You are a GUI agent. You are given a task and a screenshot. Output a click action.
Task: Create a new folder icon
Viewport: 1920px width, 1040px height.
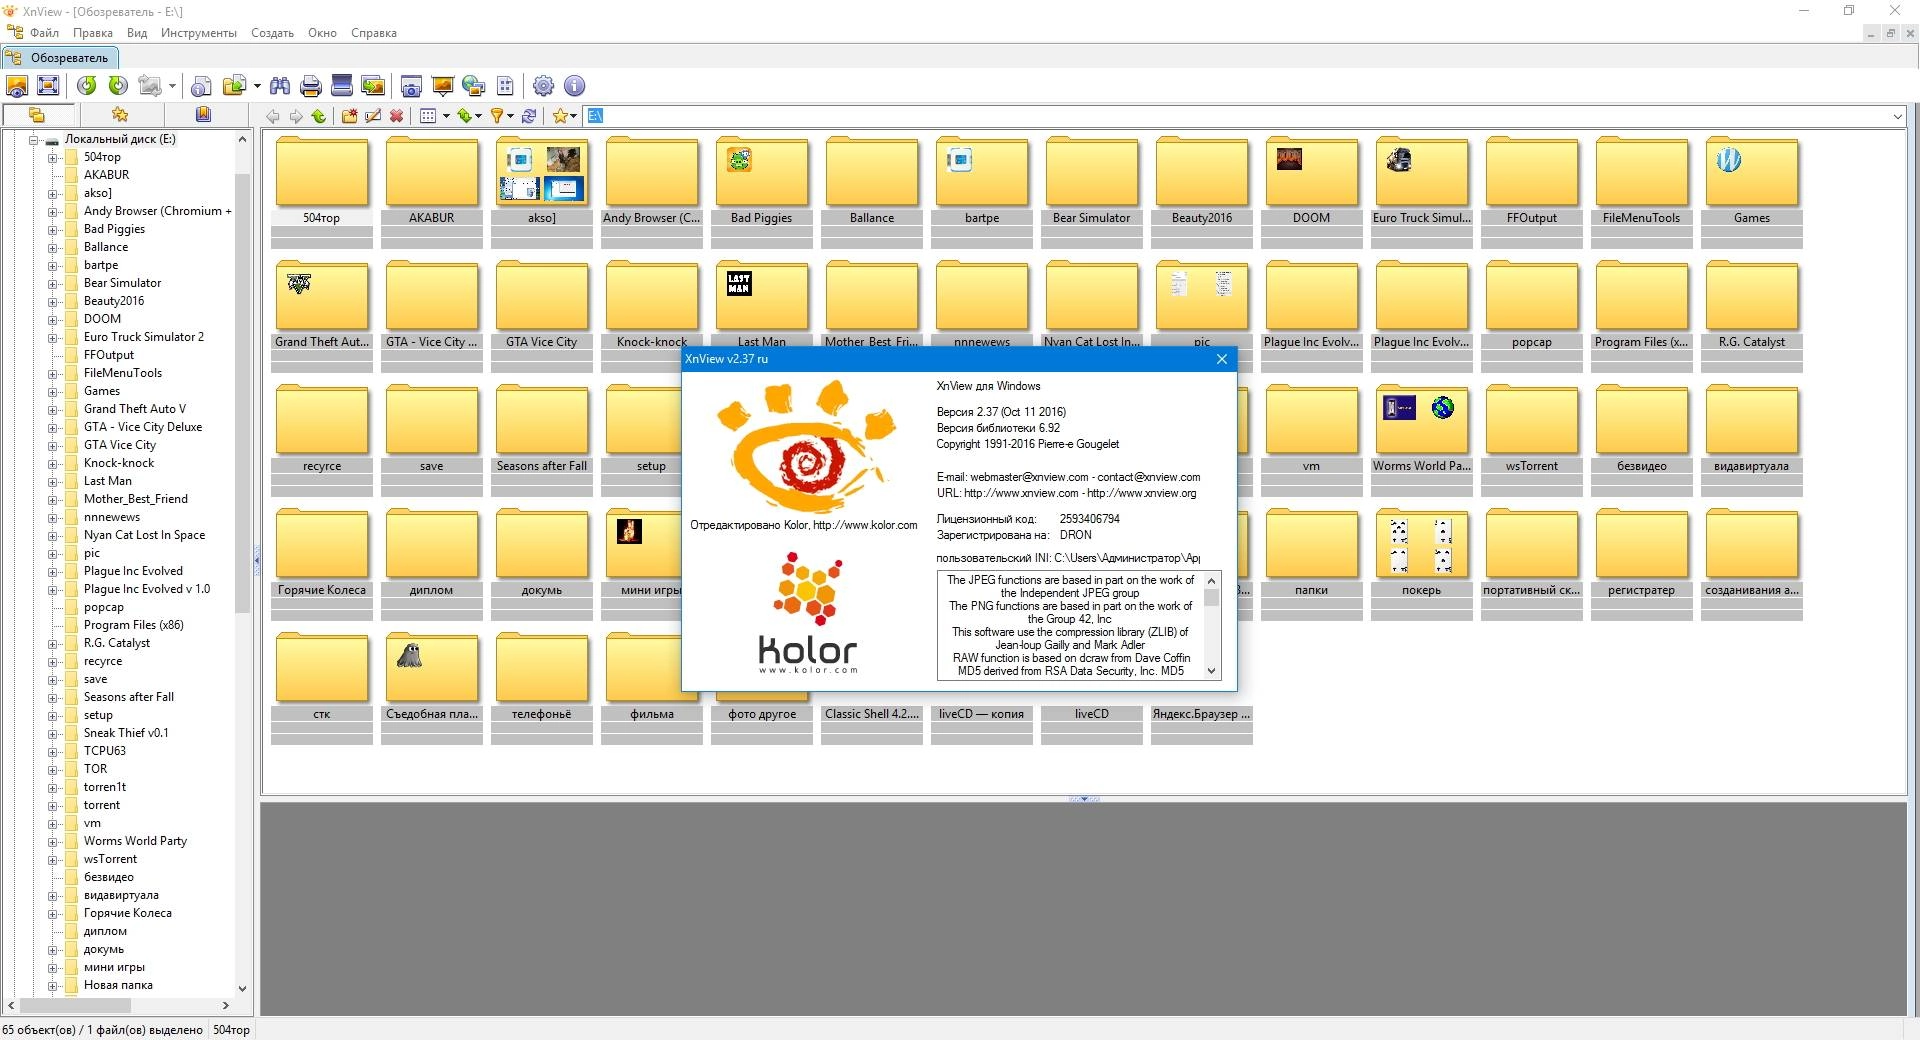pyautogui.click(x=350, y=116)
